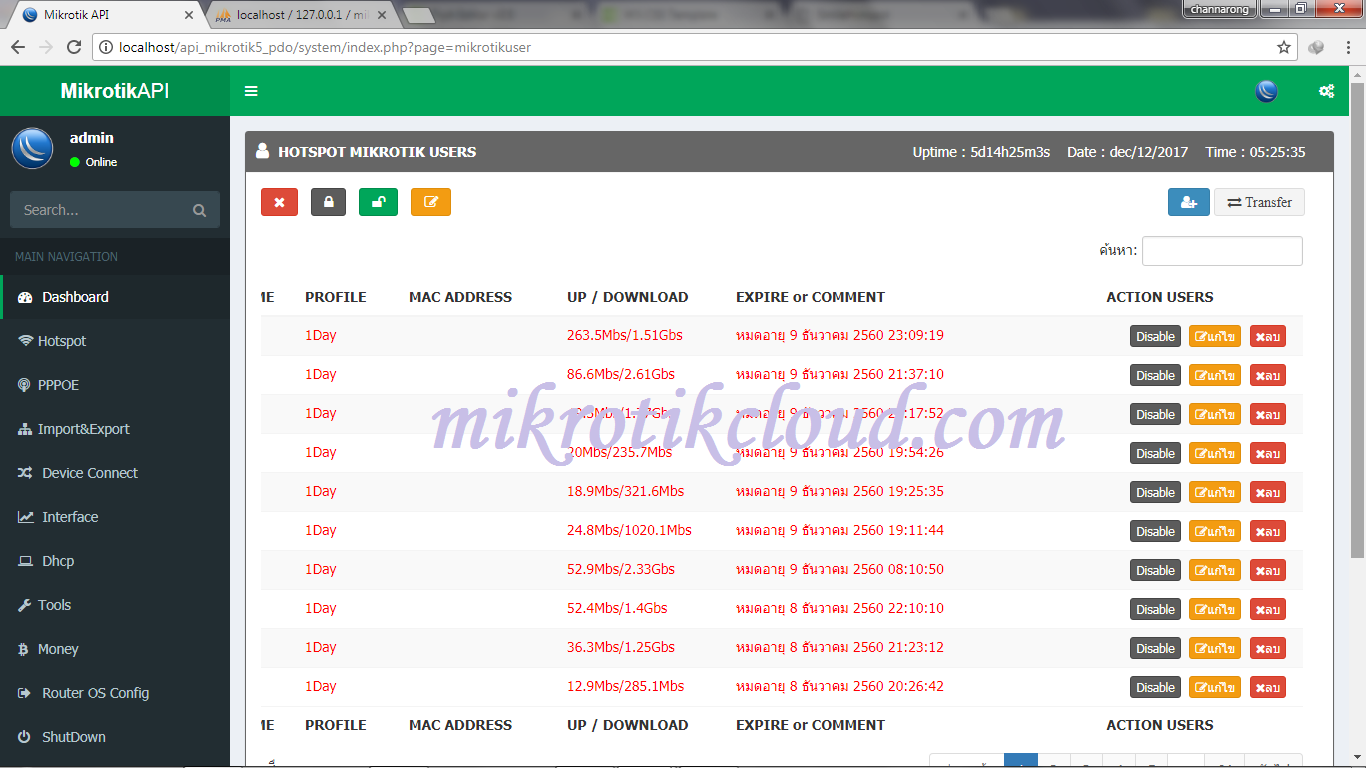Delete user expiring 23:09:19
This screenshot has width=1366, height=768.
(x=1268, y=336)
